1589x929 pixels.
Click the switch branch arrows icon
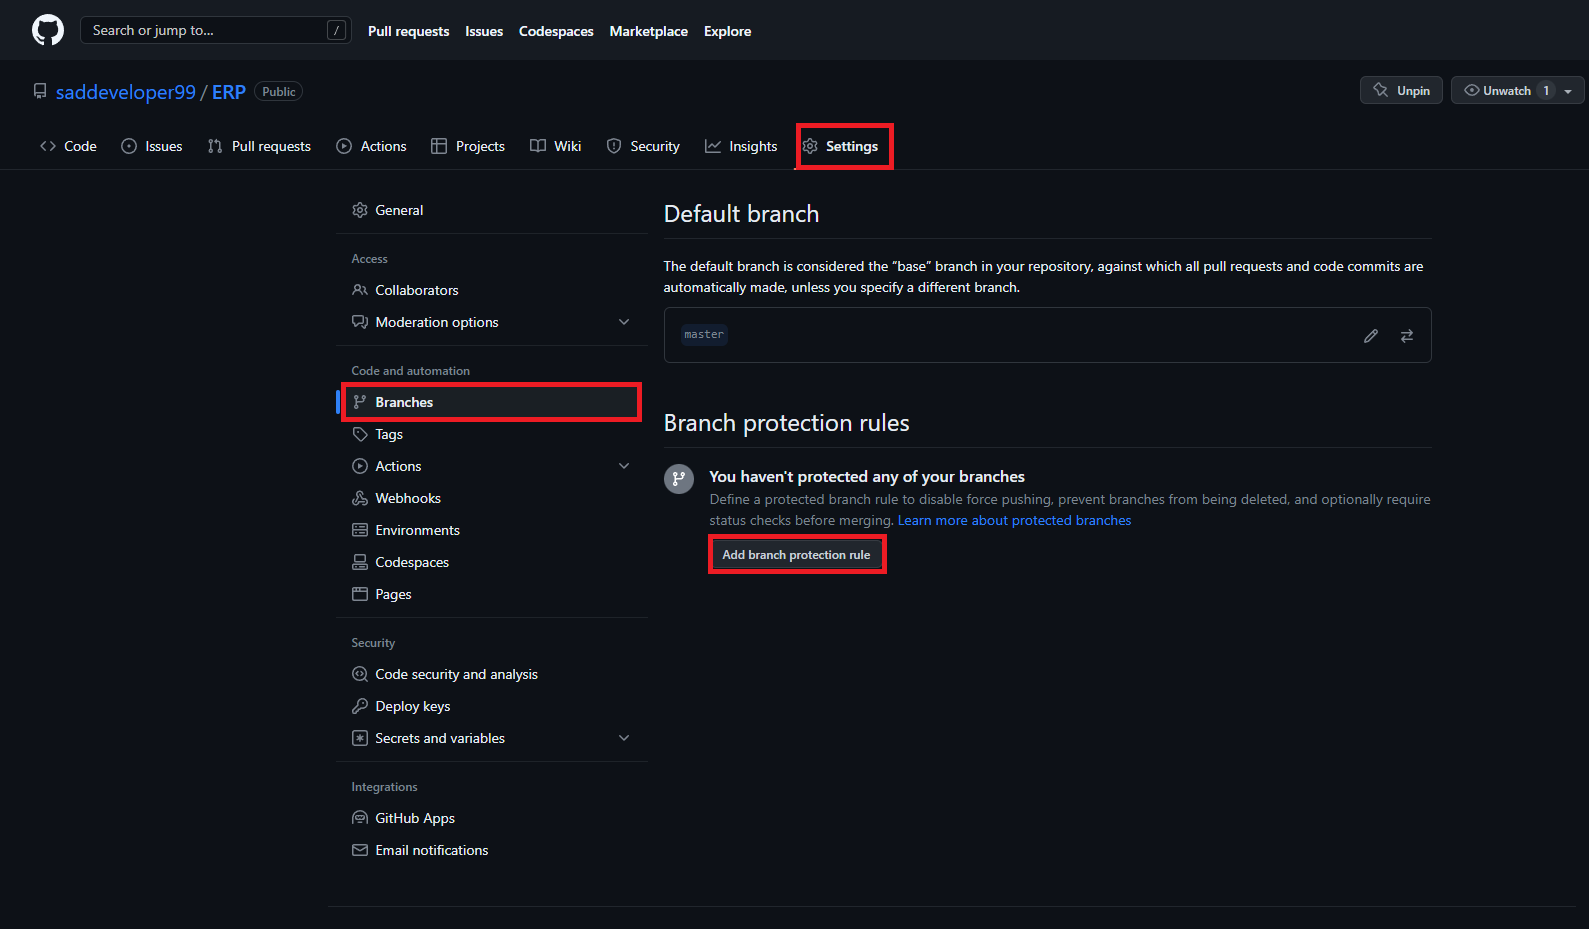(x=1407, y=336)
